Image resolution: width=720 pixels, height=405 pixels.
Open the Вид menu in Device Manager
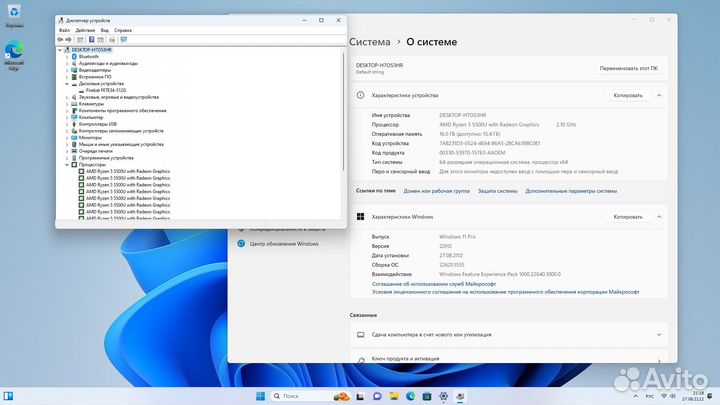(x=105, y=30)
